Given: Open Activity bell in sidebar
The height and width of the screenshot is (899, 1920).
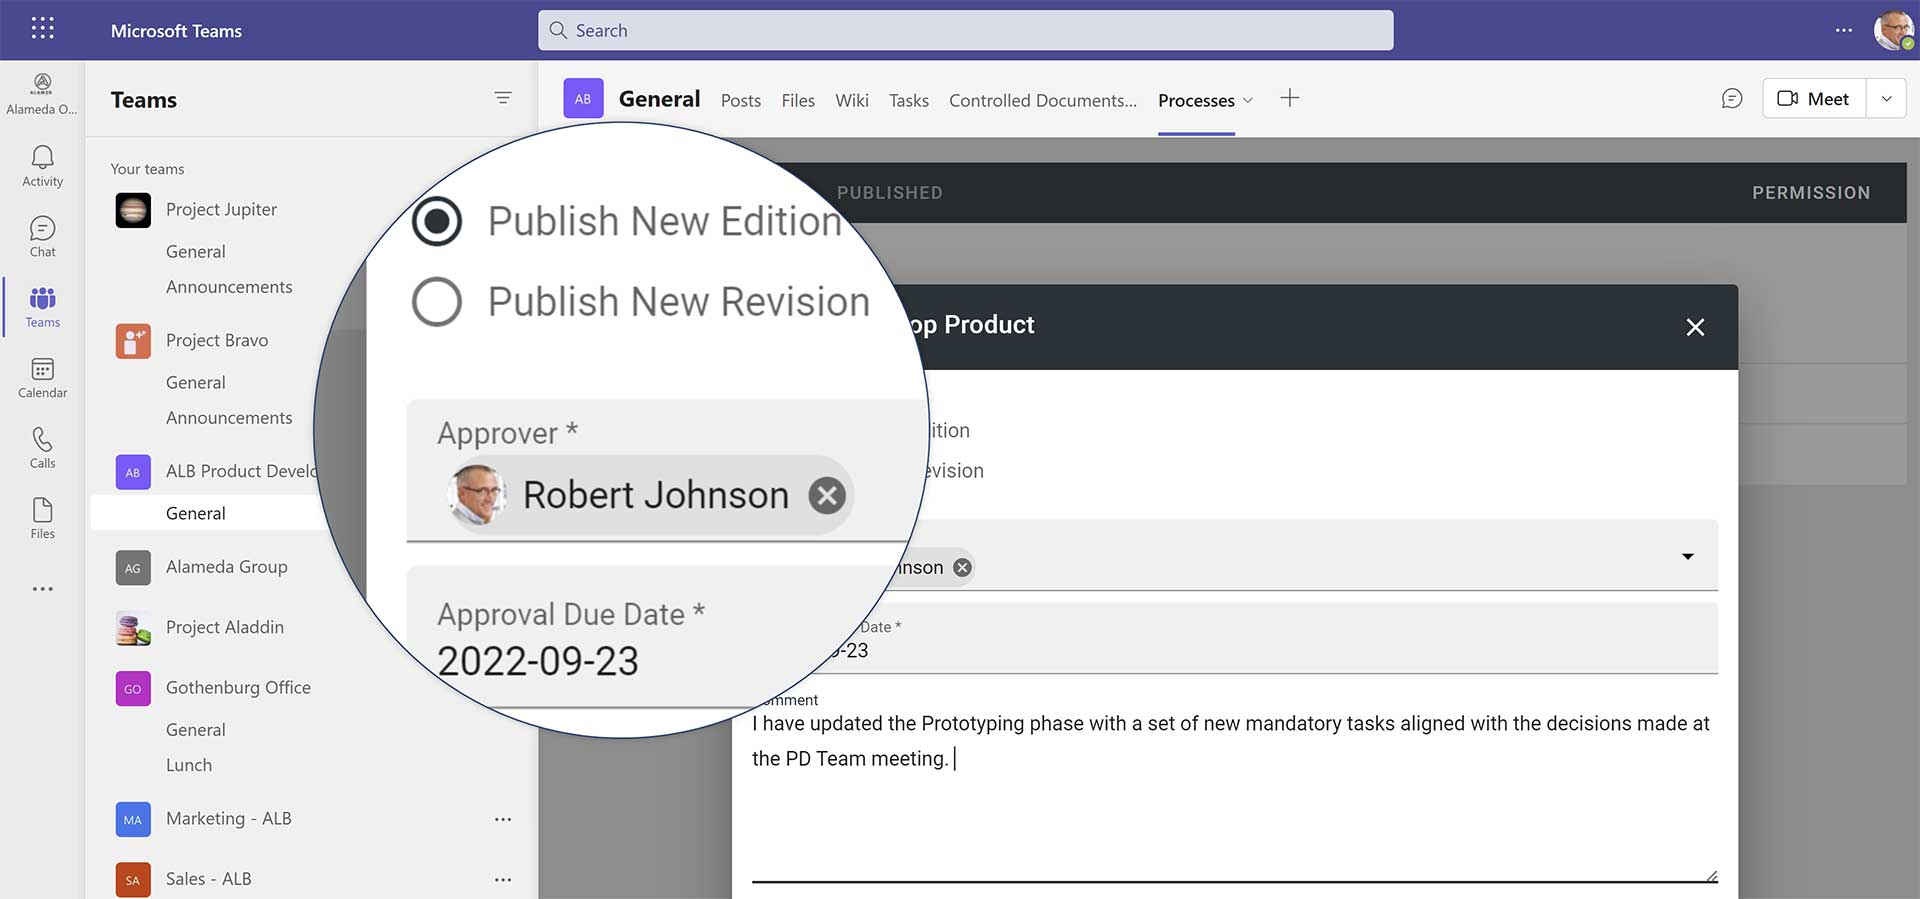Looking at the screenshot, I should pyautogui.click(x=42, y=166).
